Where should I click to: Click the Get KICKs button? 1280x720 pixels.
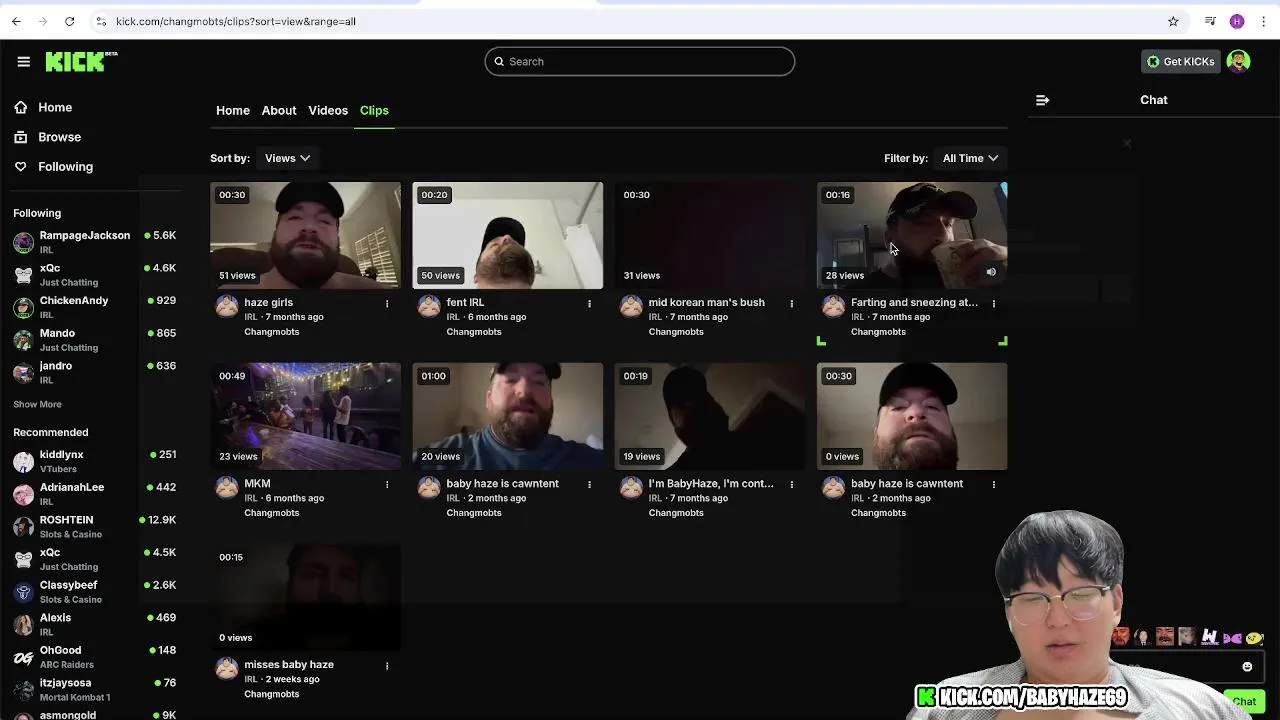(x=1180, y=61)
